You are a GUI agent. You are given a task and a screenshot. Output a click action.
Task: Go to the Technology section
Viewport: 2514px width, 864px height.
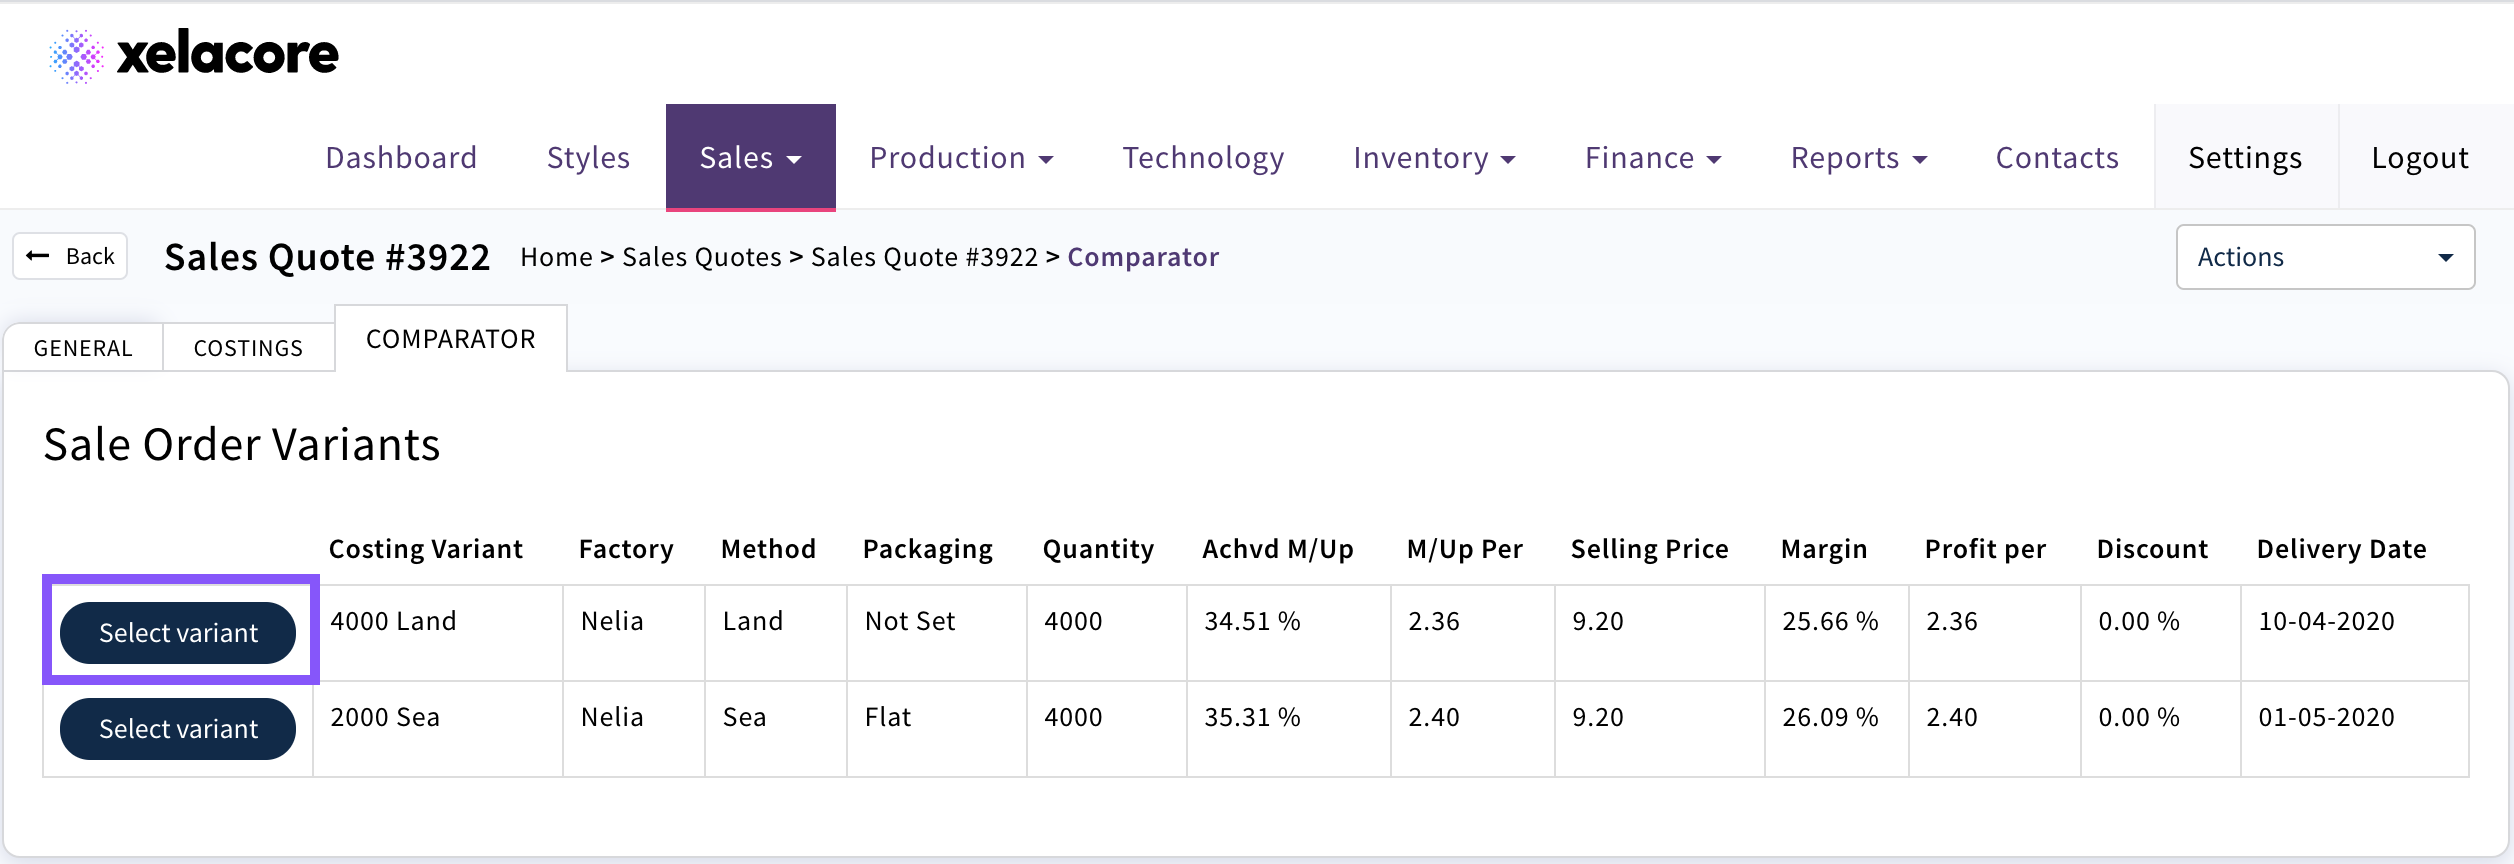pos(1203,158)
